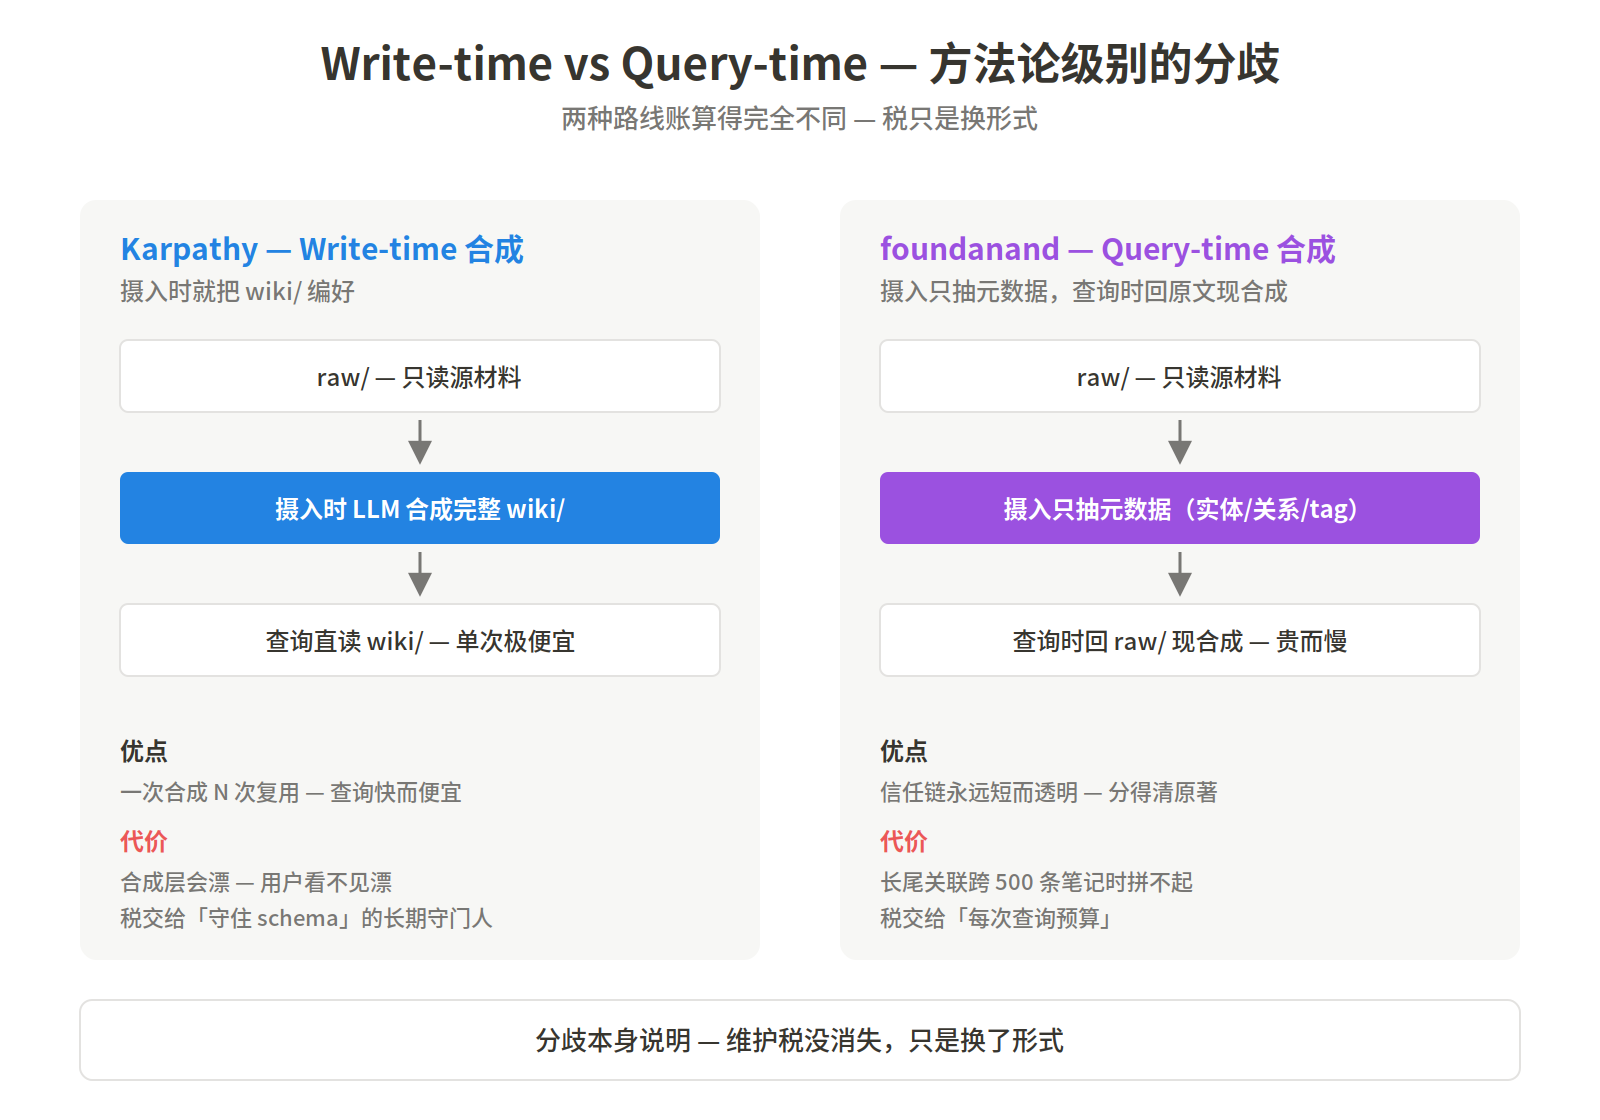
Task: Click 'raw/ — 只读源材料' box in foundanand panel
Action: point(1180,376)
